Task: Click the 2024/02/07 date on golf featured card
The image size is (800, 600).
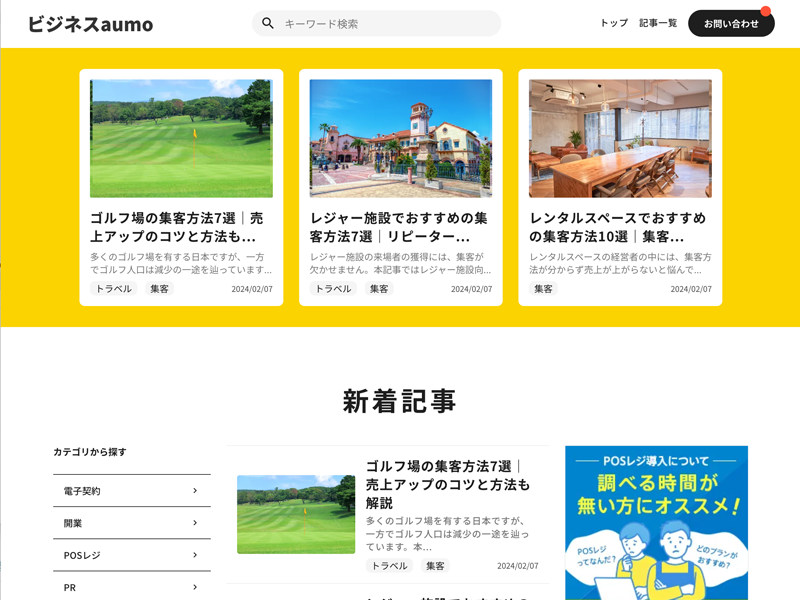Action: 252,289
